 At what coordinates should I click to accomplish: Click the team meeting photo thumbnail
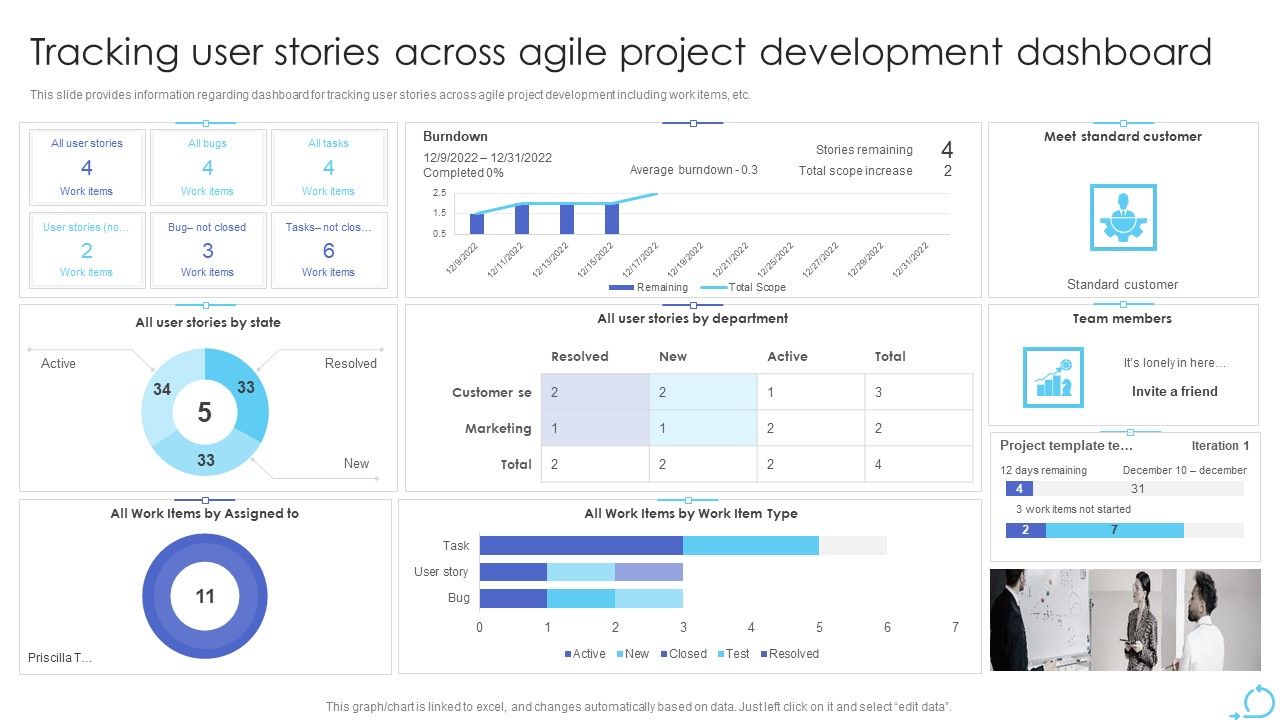[1125, 620]
